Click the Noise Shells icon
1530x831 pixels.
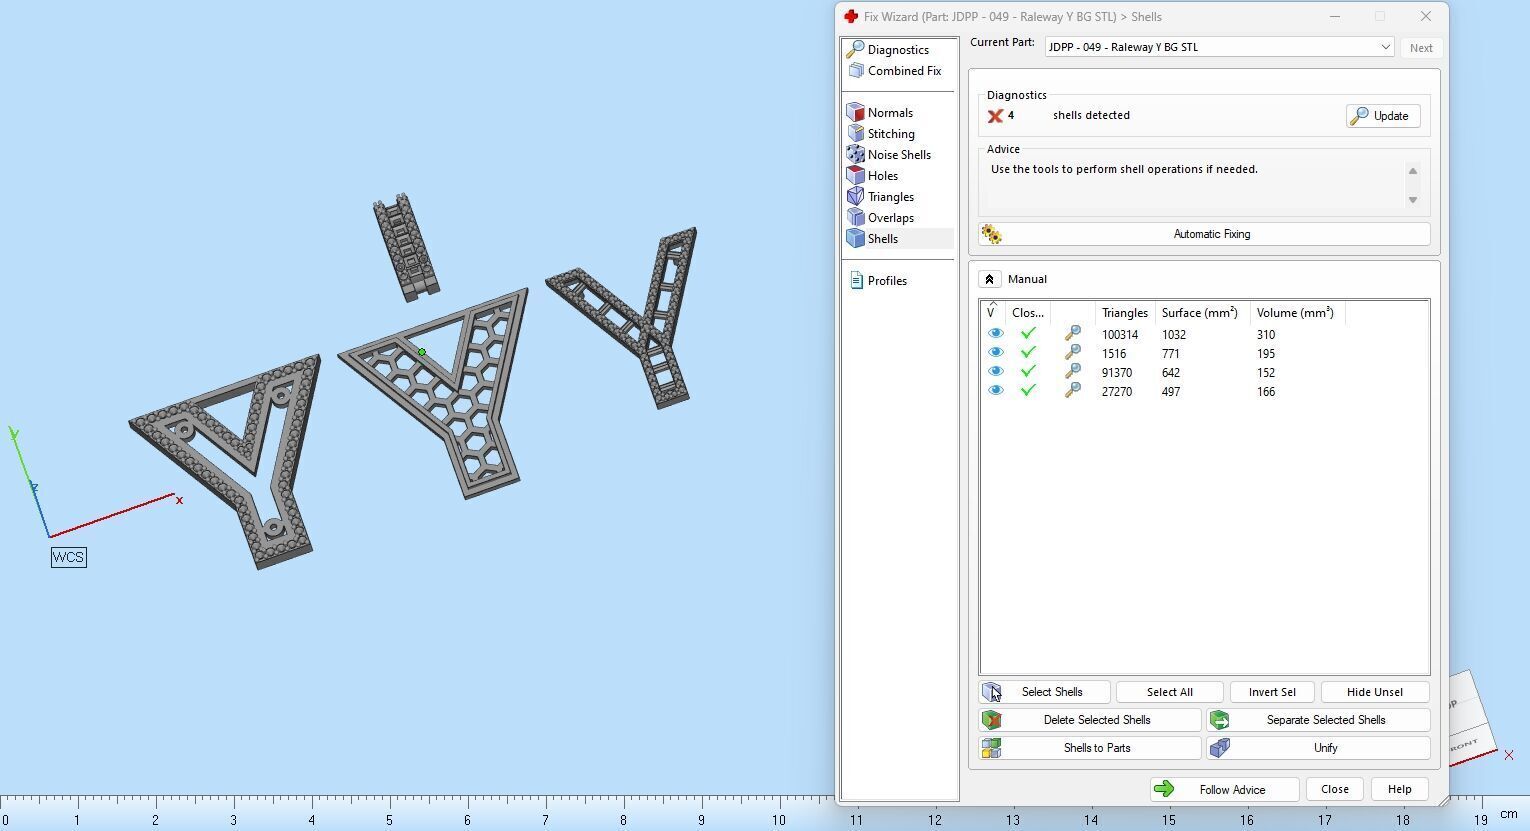tap(855, 154)
